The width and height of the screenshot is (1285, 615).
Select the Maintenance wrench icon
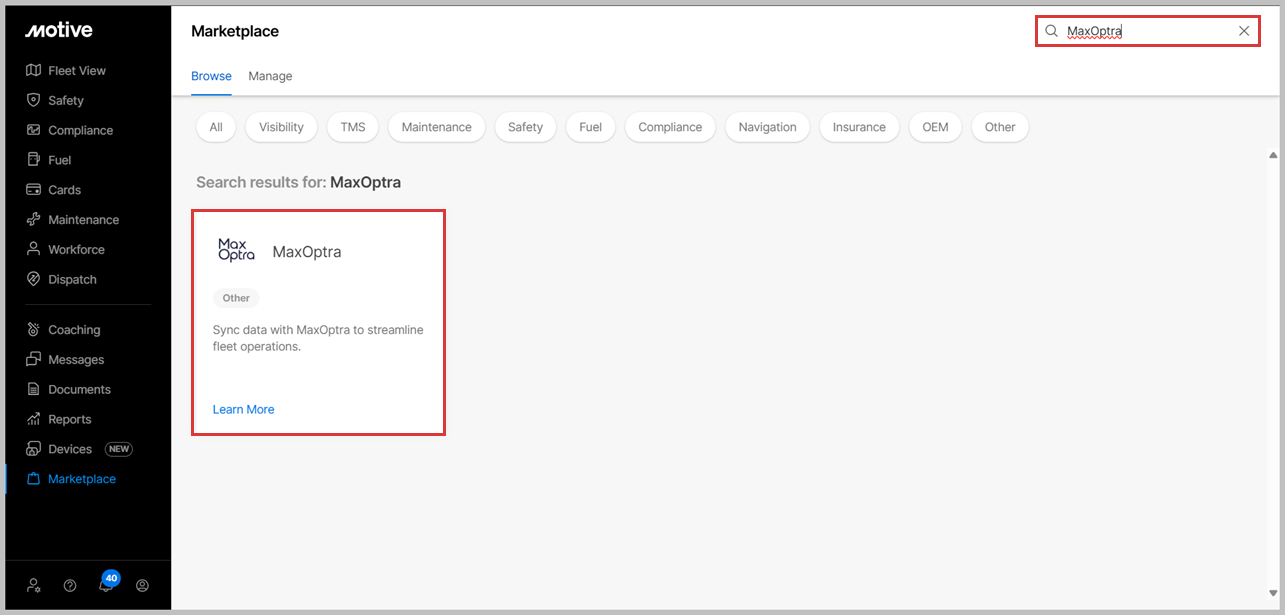click(33, 220)
